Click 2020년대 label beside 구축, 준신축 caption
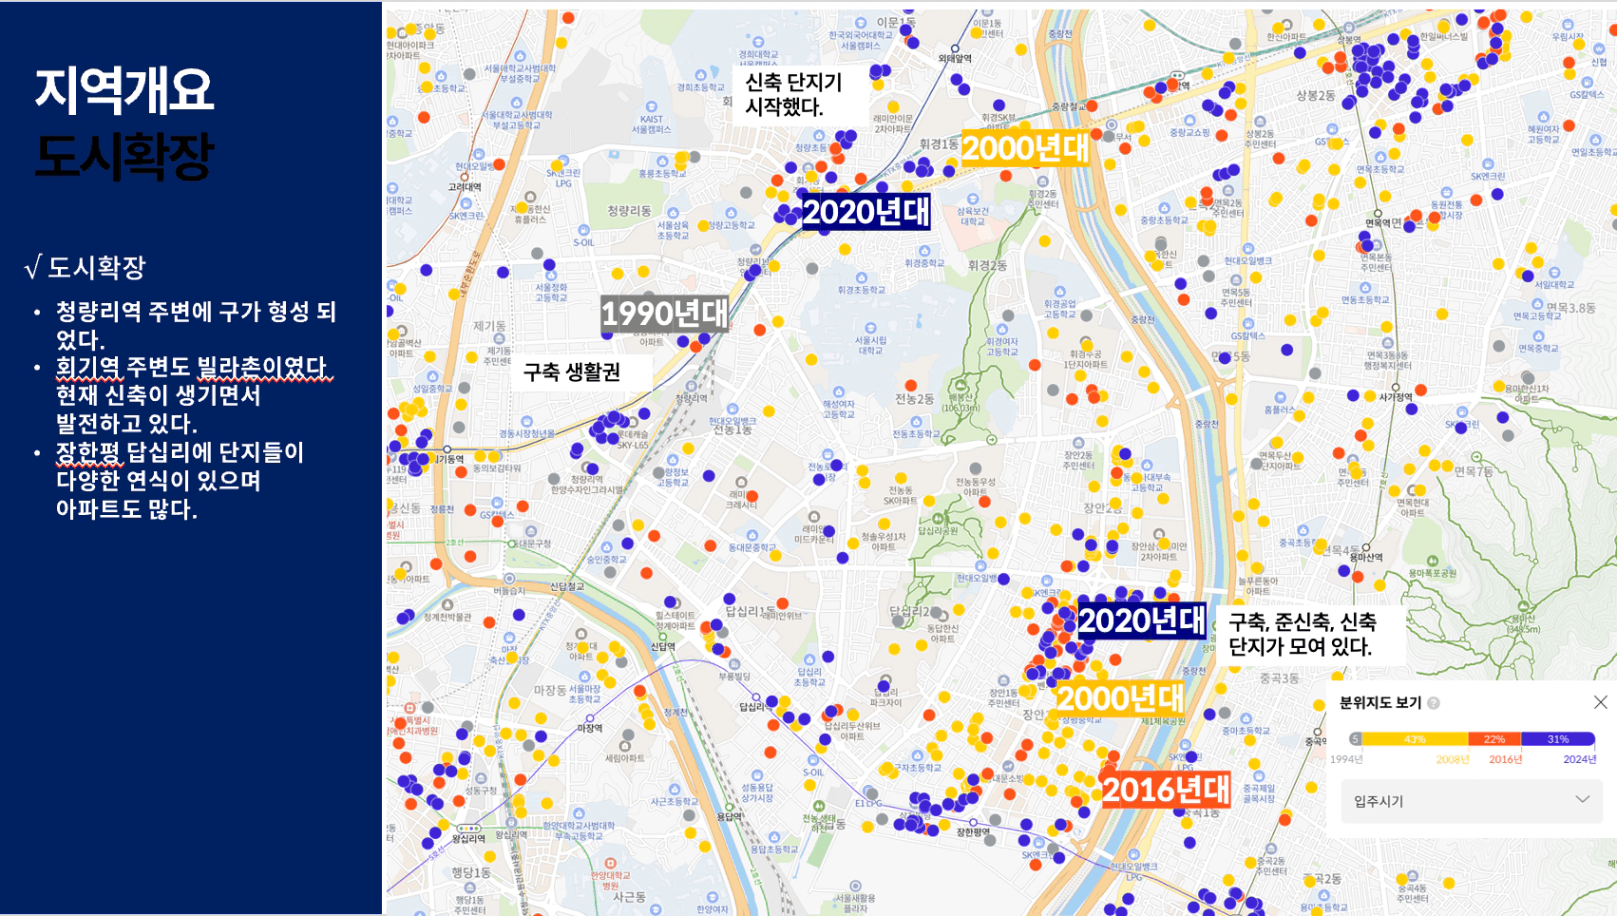Image resolution: width=1617 pixels, height=916 pixels. pyautogui.click(x=1141, y=620)
